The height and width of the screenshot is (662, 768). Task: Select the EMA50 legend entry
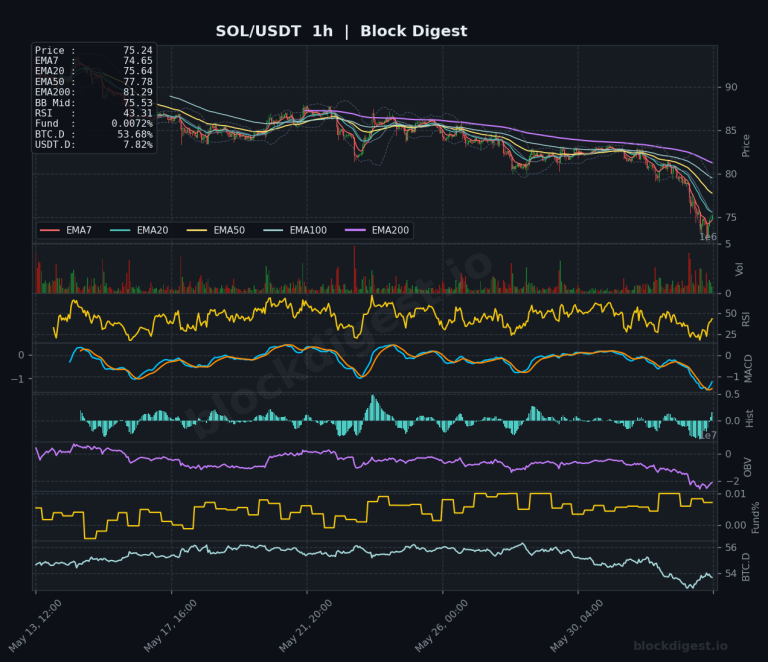click(216, 230)
